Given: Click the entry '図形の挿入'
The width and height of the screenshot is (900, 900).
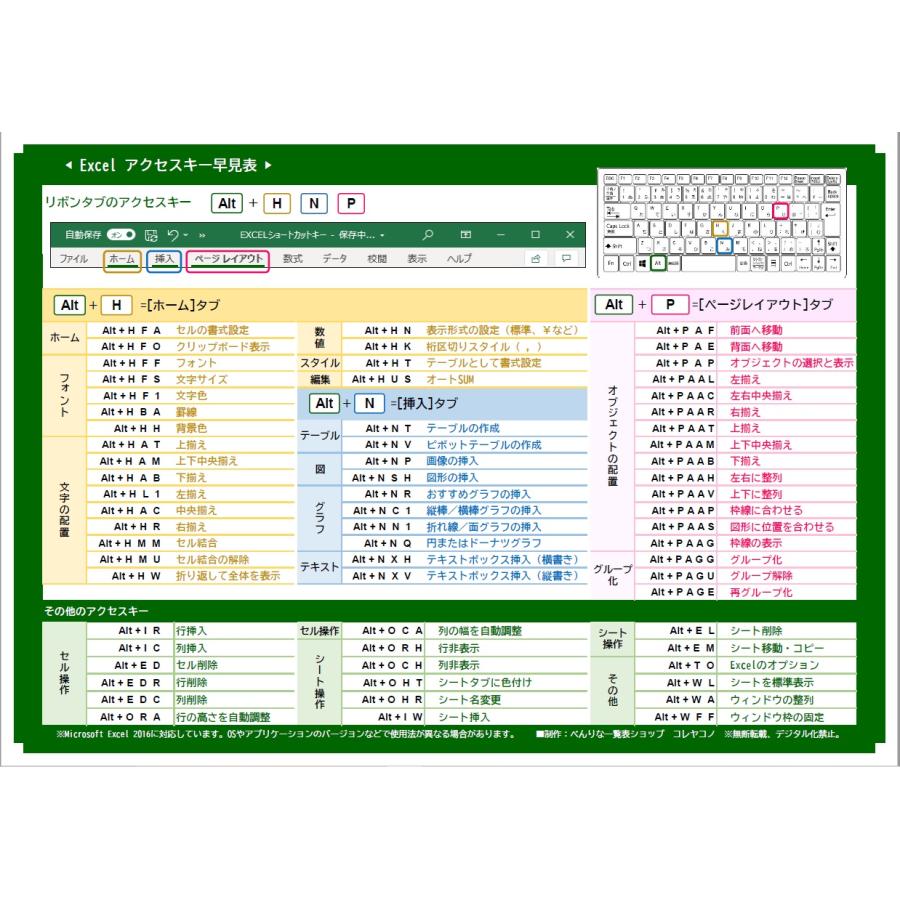Looking at the screenshot, I should tap(452, 478).
